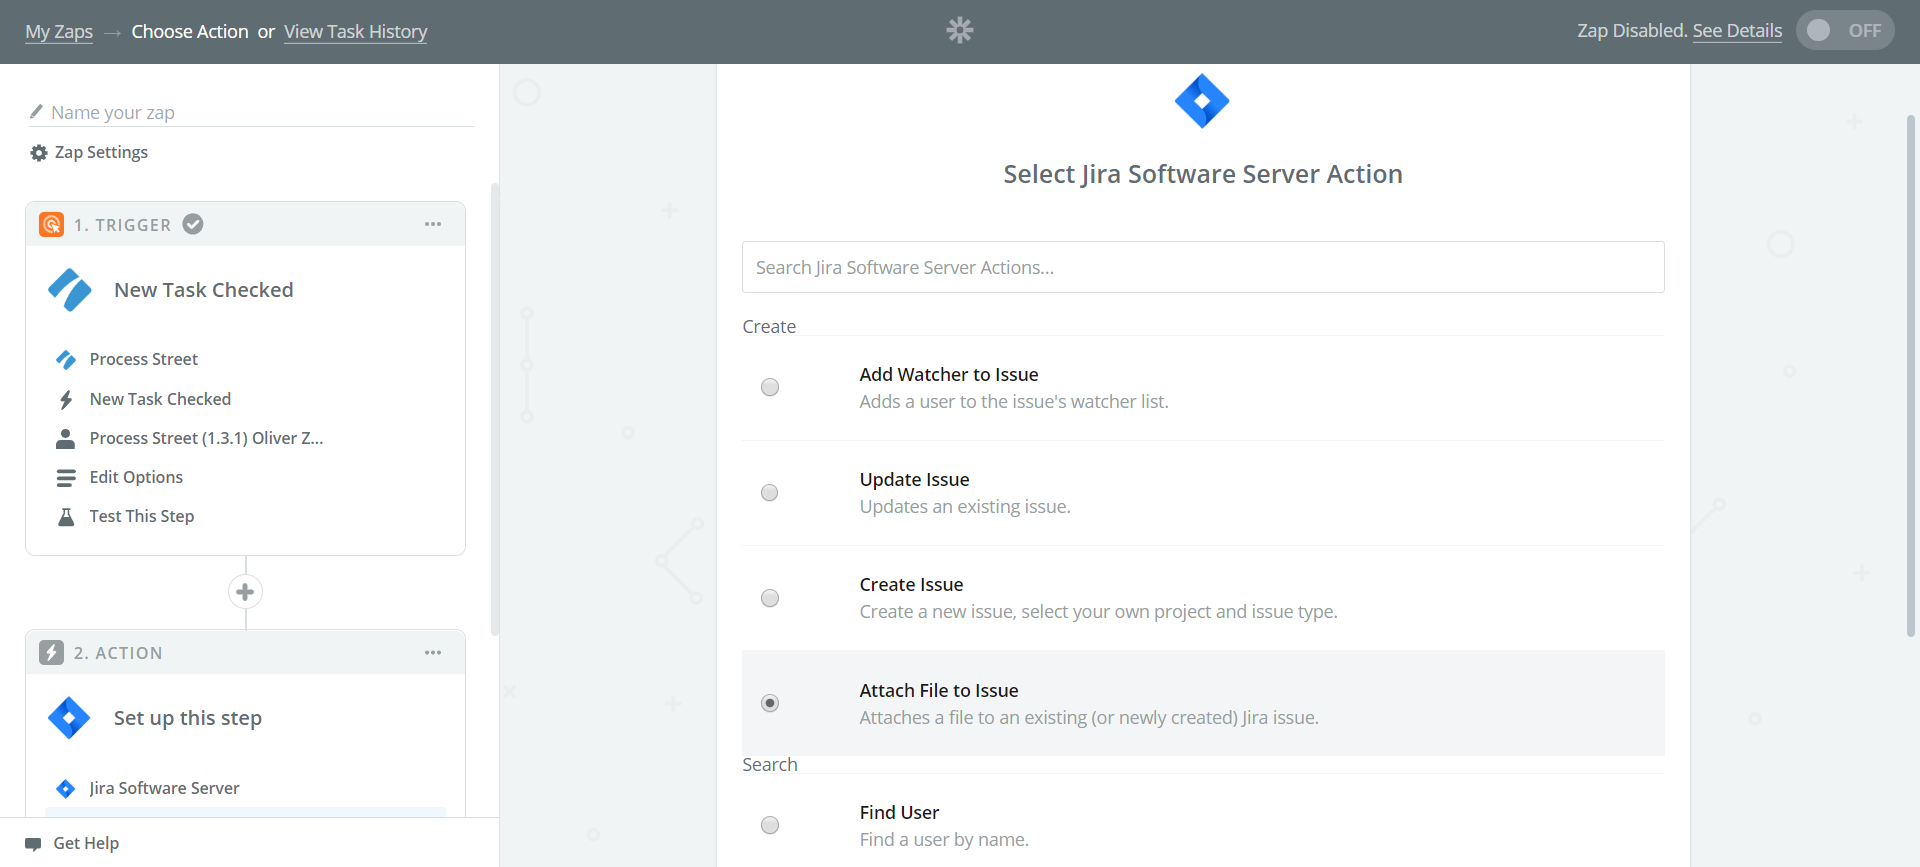Viewport: 1920px width, 867px height.
Task: Click the large Process Street logo in trigger
Action: [x=70, y=290]
